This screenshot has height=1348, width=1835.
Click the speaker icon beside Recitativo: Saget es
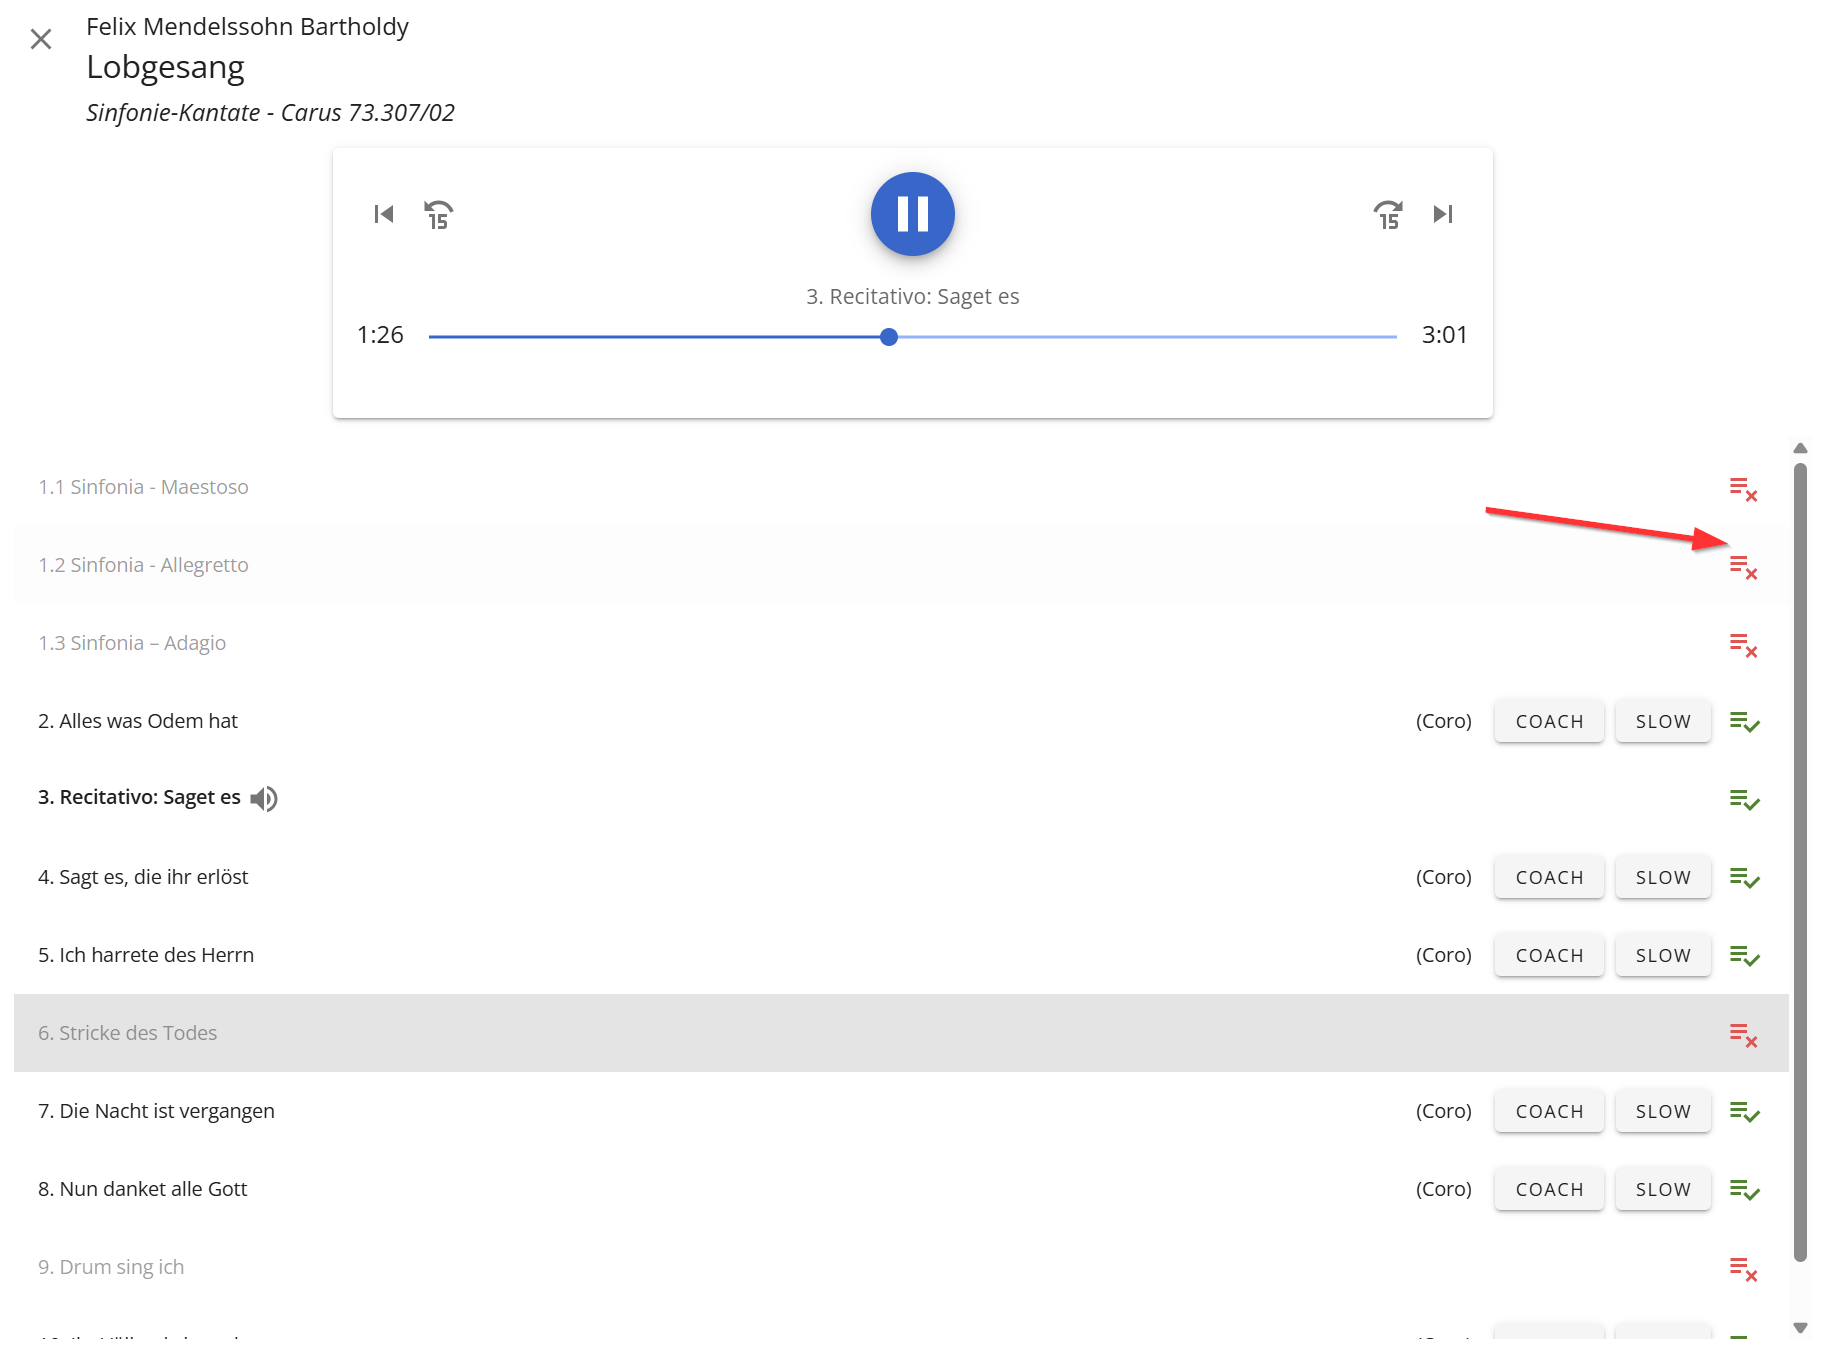(x=264, y=798)
